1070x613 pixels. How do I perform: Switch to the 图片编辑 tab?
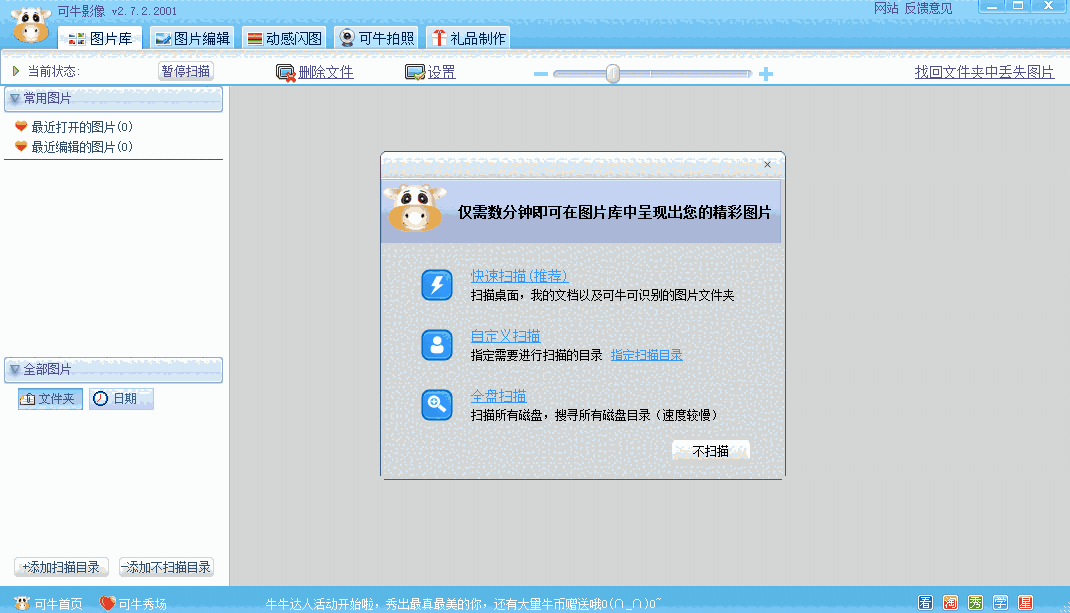(192, 36)
